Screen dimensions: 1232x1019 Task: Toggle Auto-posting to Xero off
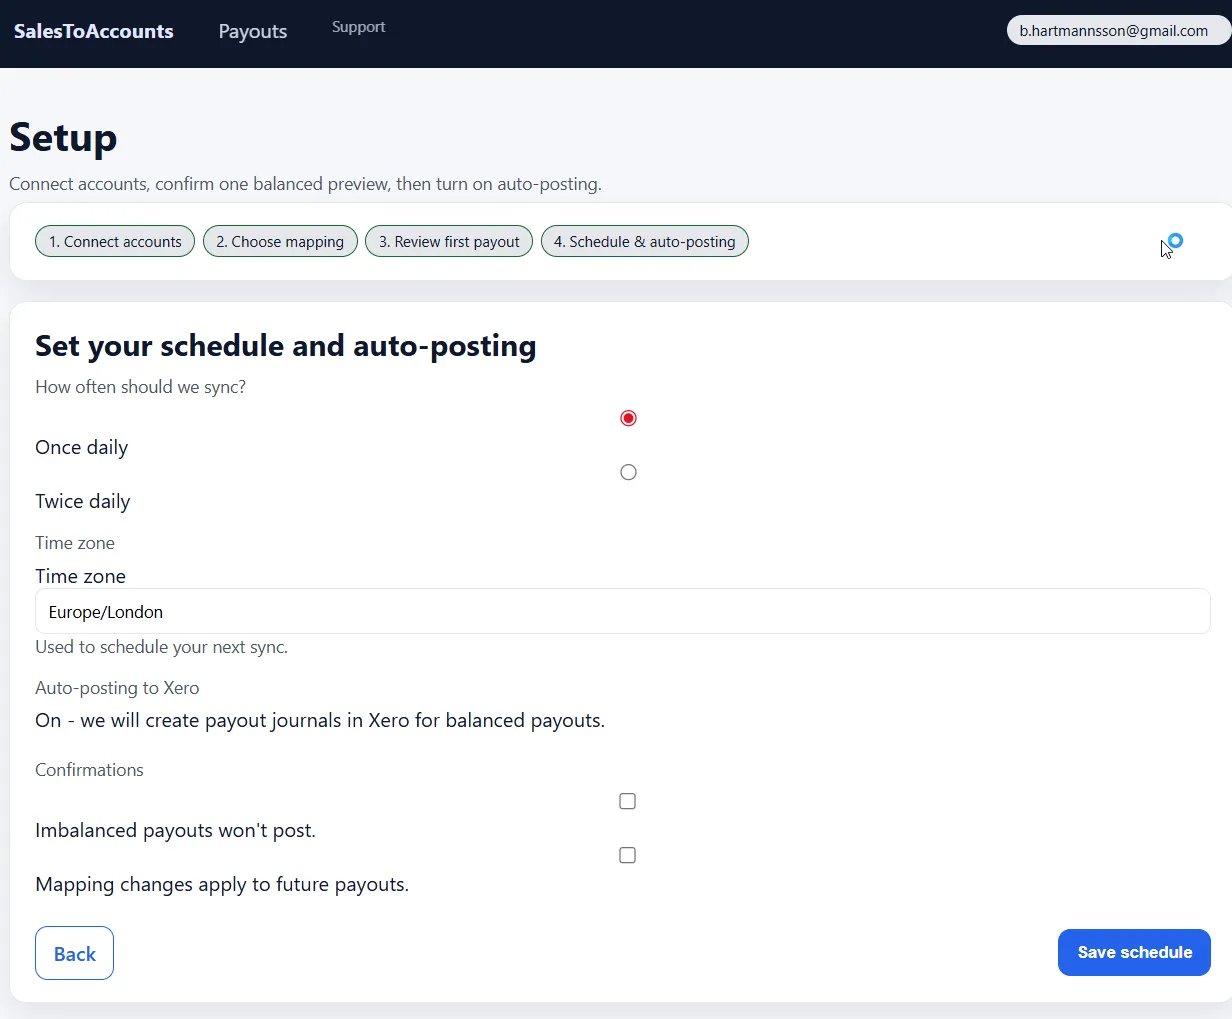[320, 720]
